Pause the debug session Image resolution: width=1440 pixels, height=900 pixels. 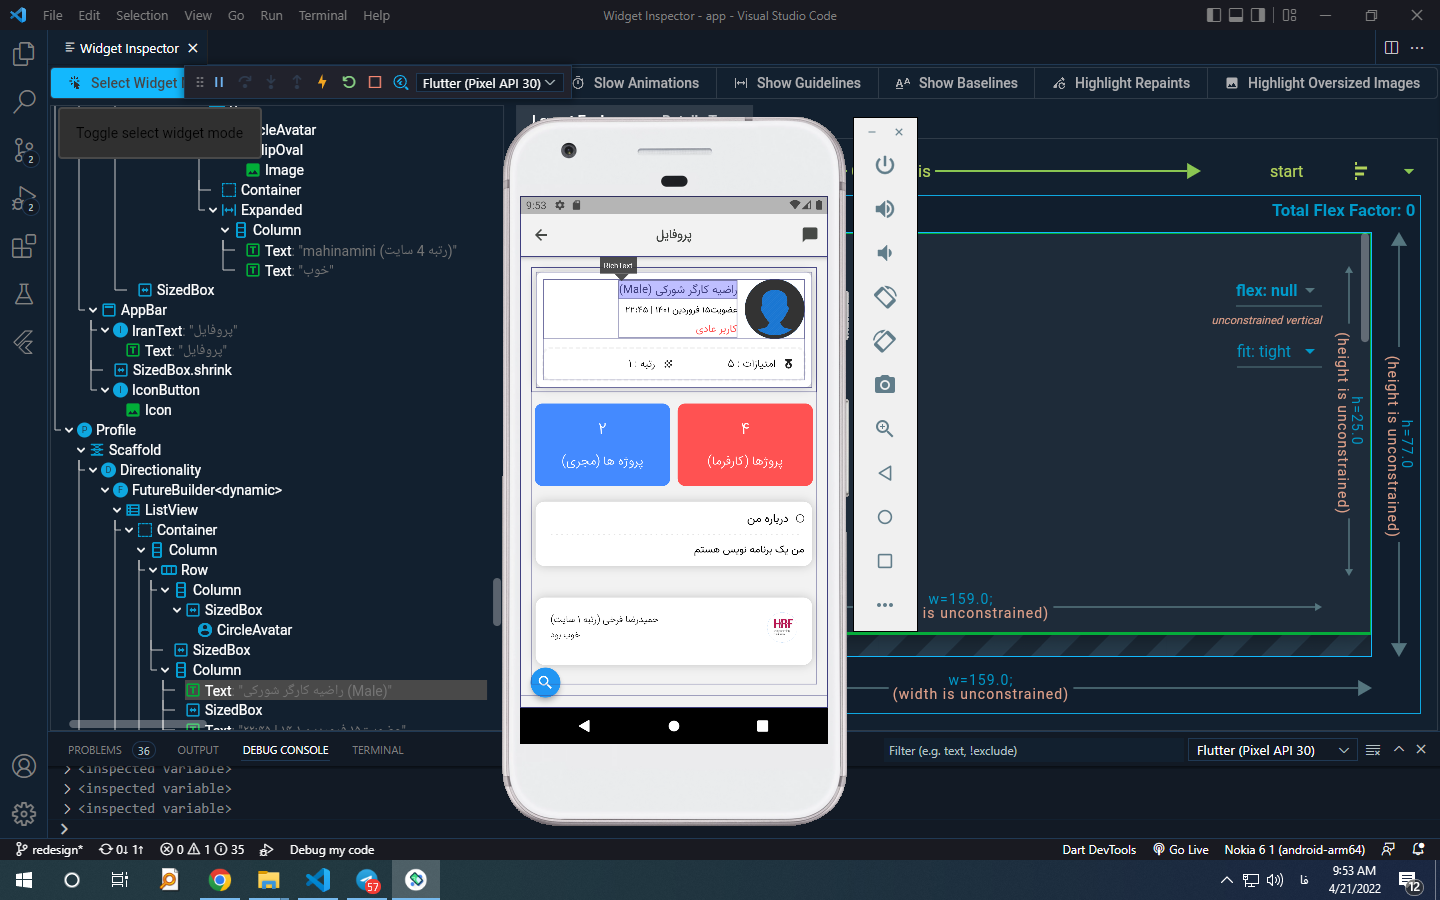pyautogui.click(x=219, y=83)
